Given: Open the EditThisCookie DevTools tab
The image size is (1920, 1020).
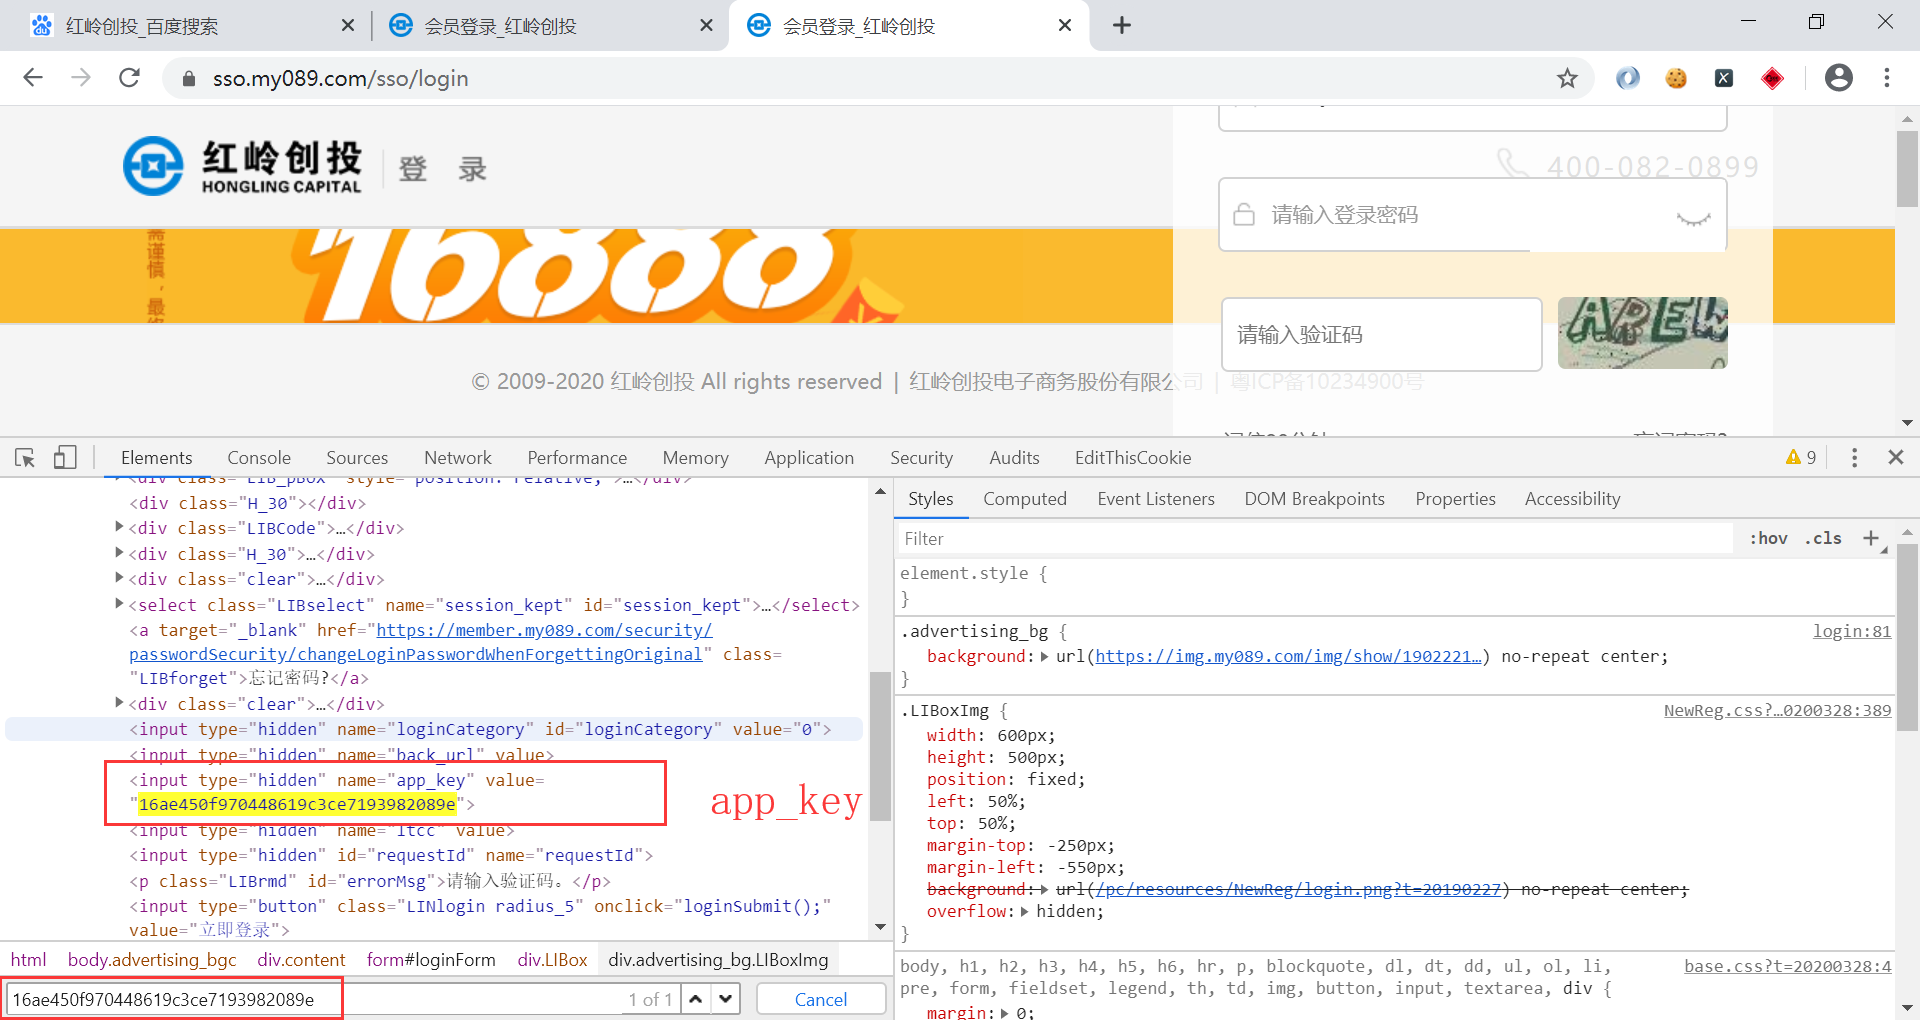Looking at the screenshot, I should point(1133,458).
